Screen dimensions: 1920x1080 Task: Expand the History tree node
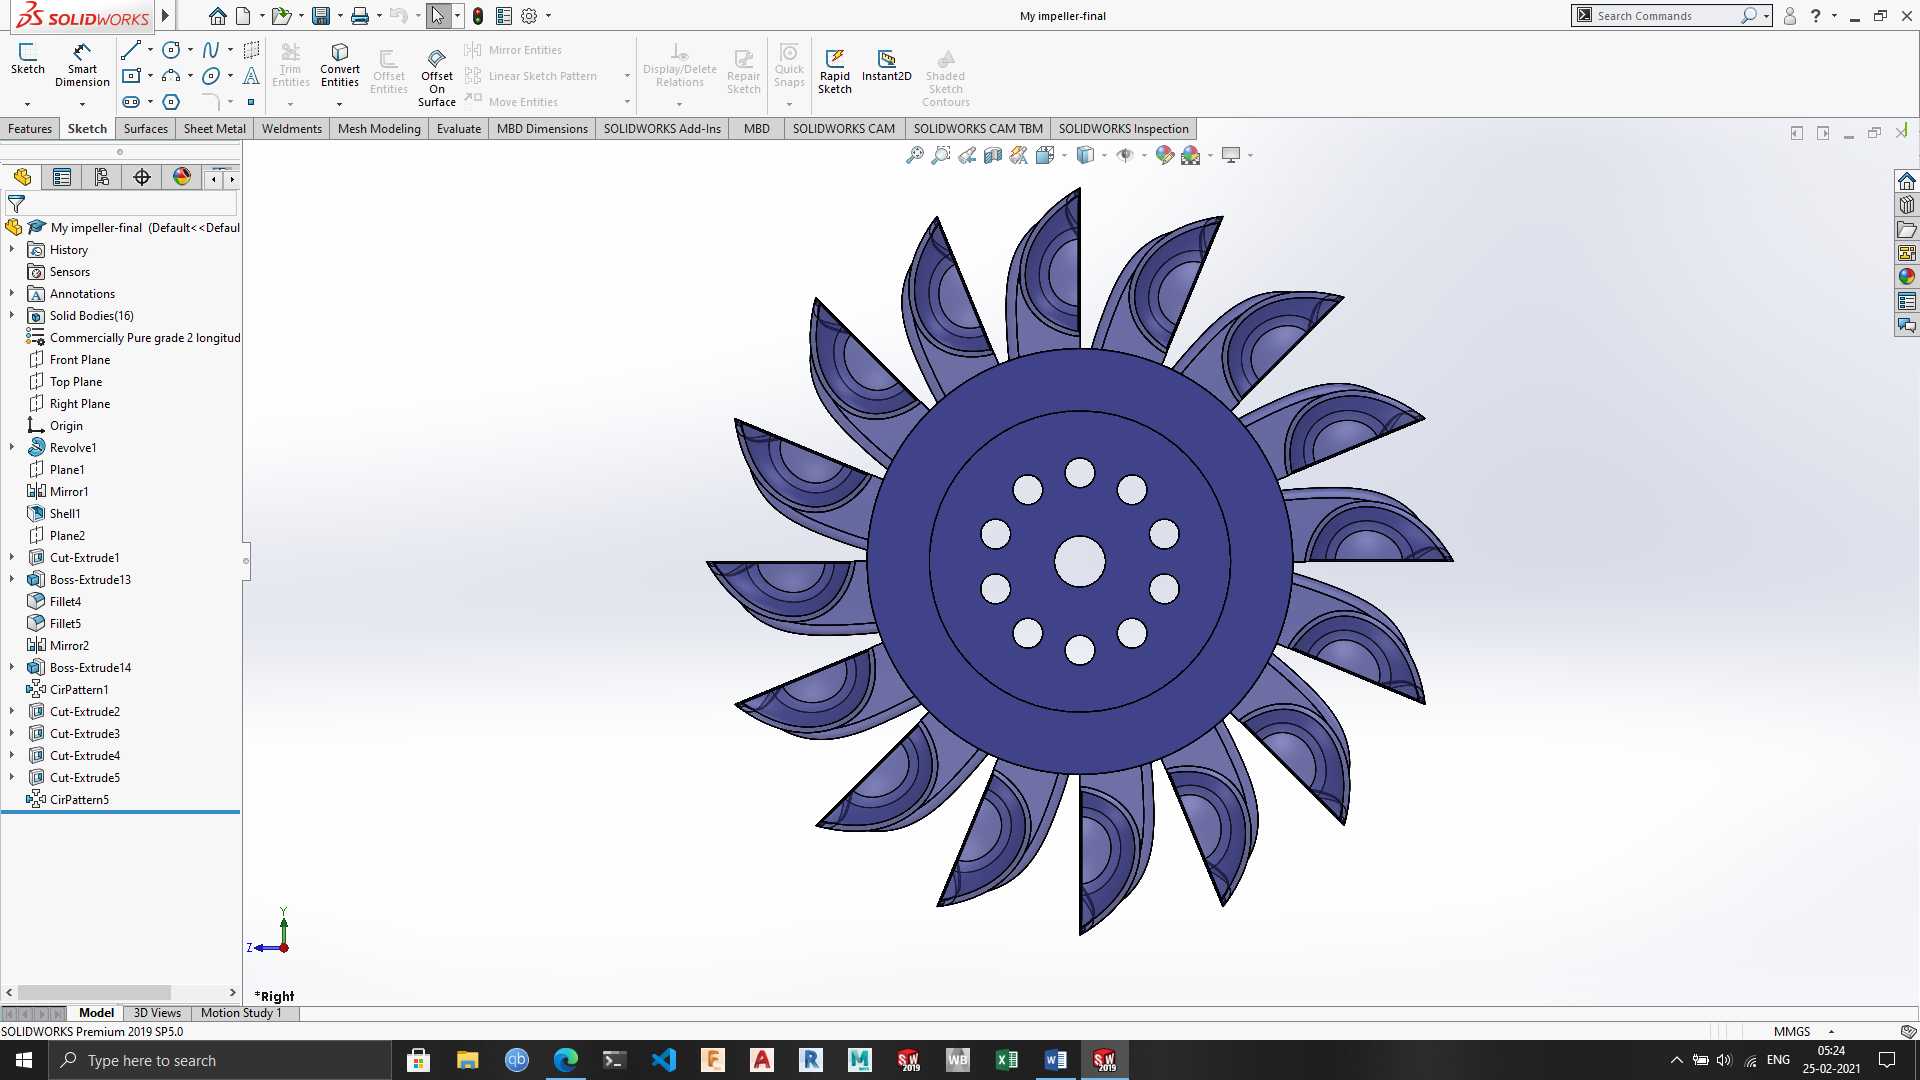(x=12, y=250)
